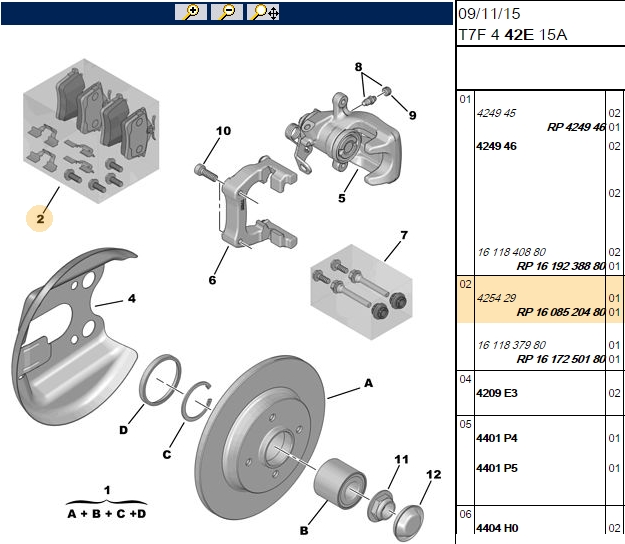Select row index 06 in parts table
The image size is (625, 544).
point(465,514)
